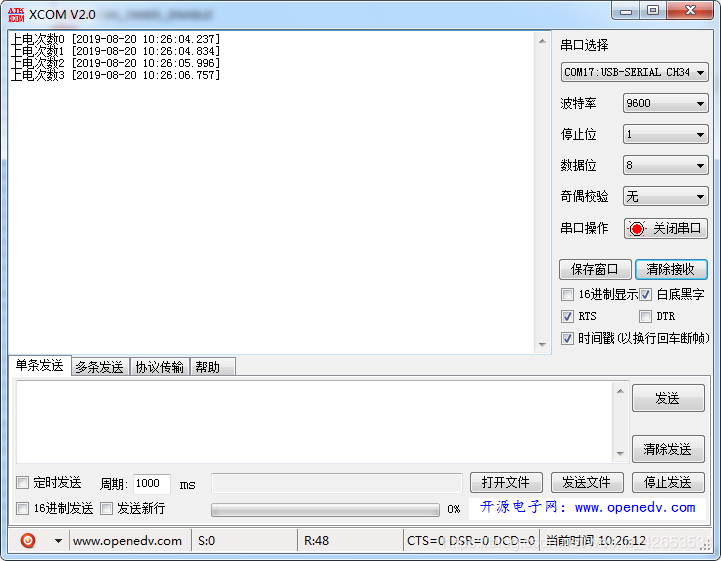Open the 奇偶校验 parity dropdown
The image size is (721, 561).
click(665, 196)
